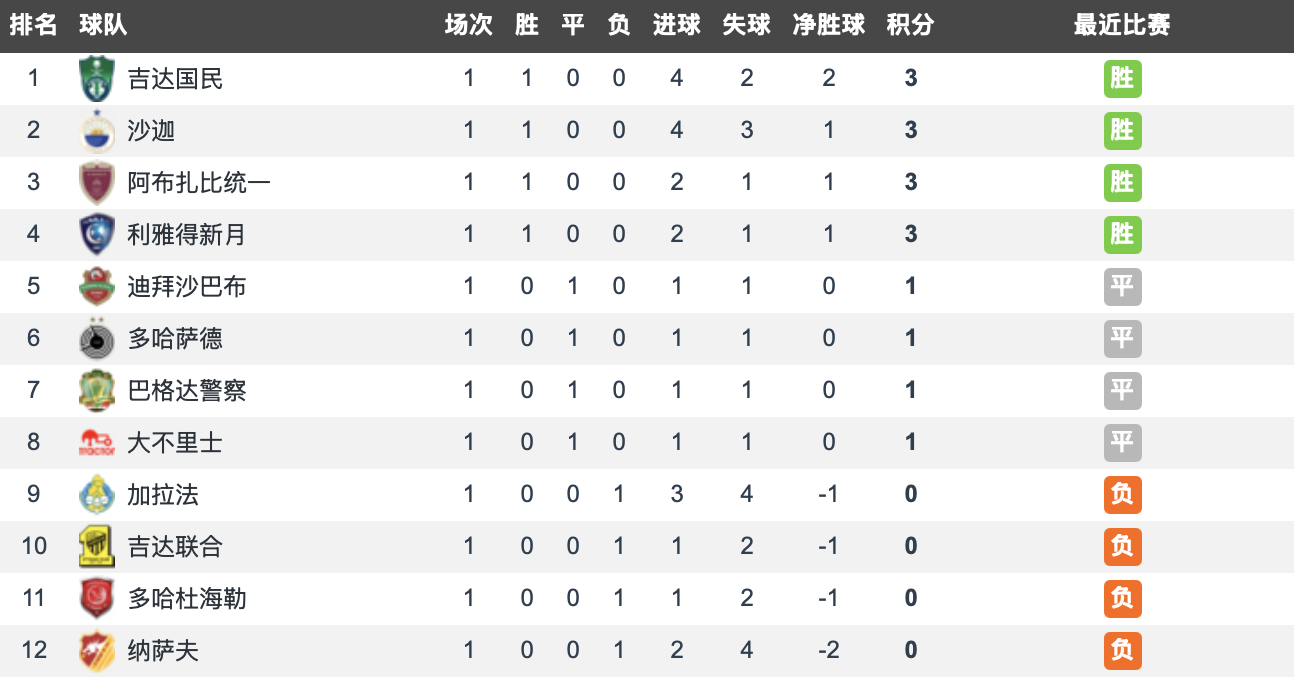
Task: Select the 利雅得新月 team crest
Action: pos(97,235)
